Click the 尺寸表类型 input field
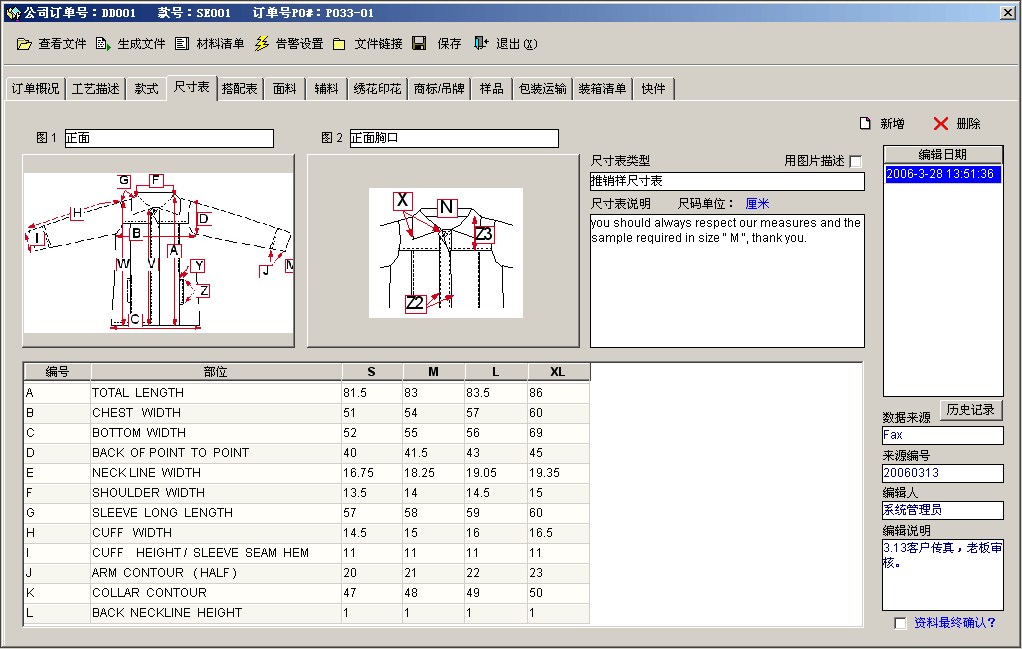1022x649 pixels. (x=726, y=181)
